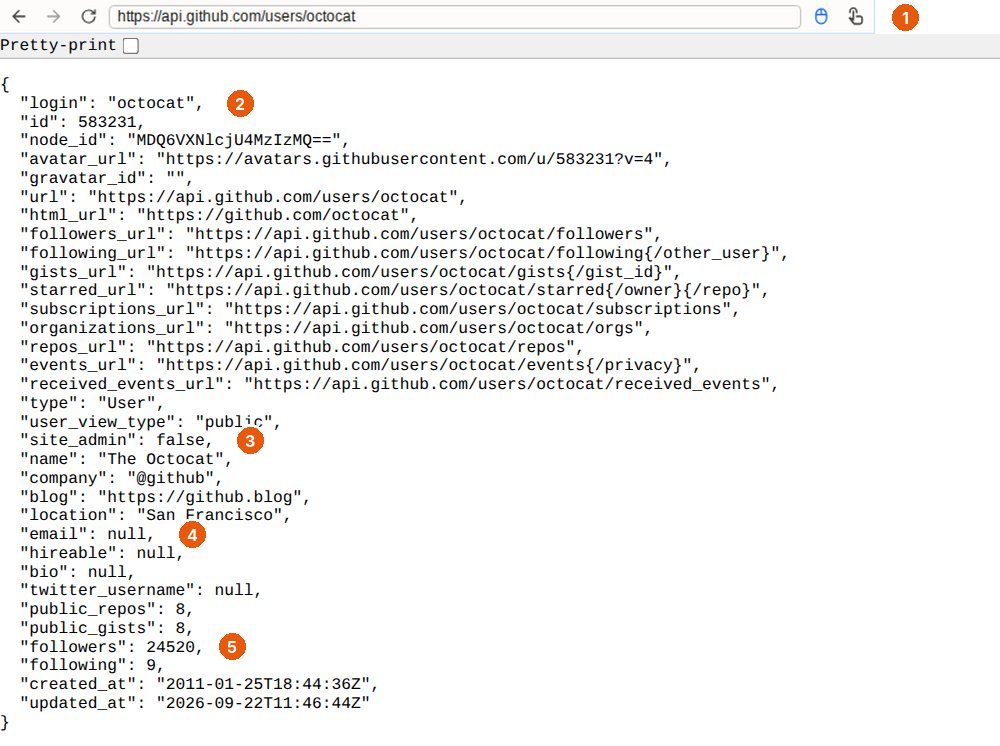Image resolution: width=1000 pixels, height=746 pixels.
Task: Click the hand-pointer icon in the toolbar
Action: (x=856, y=17)
